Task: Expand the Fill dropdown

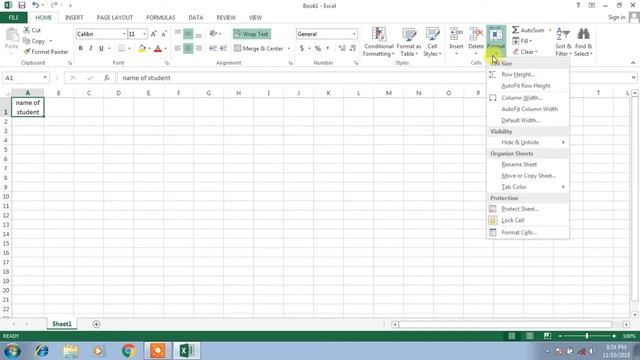Action: point(530,41)
